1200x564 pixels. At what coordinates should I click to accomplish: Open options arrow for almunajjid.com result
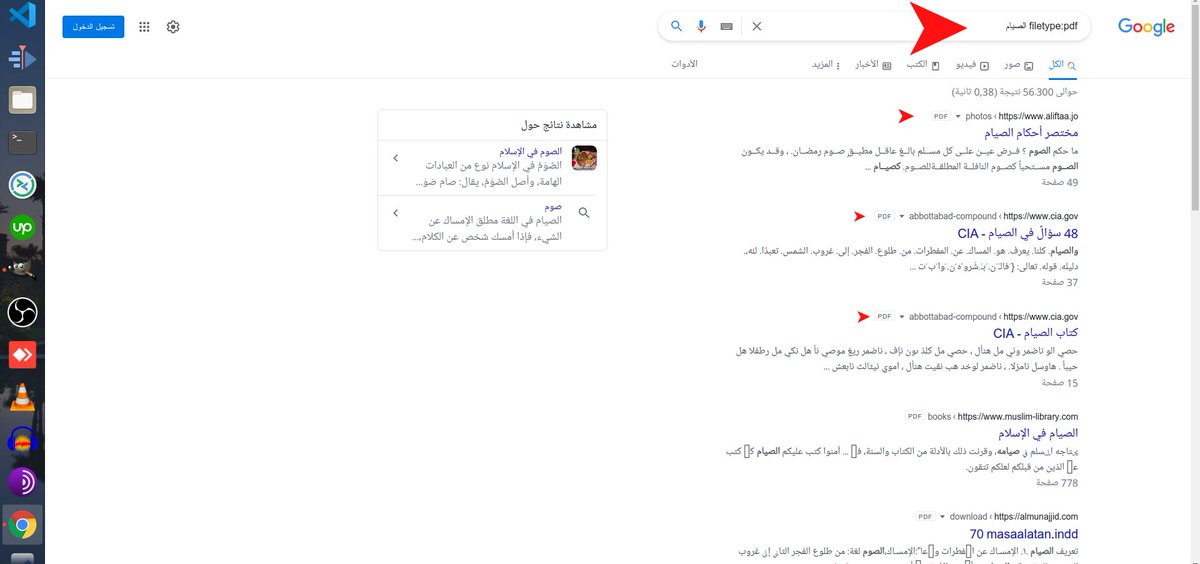point(941,517)
